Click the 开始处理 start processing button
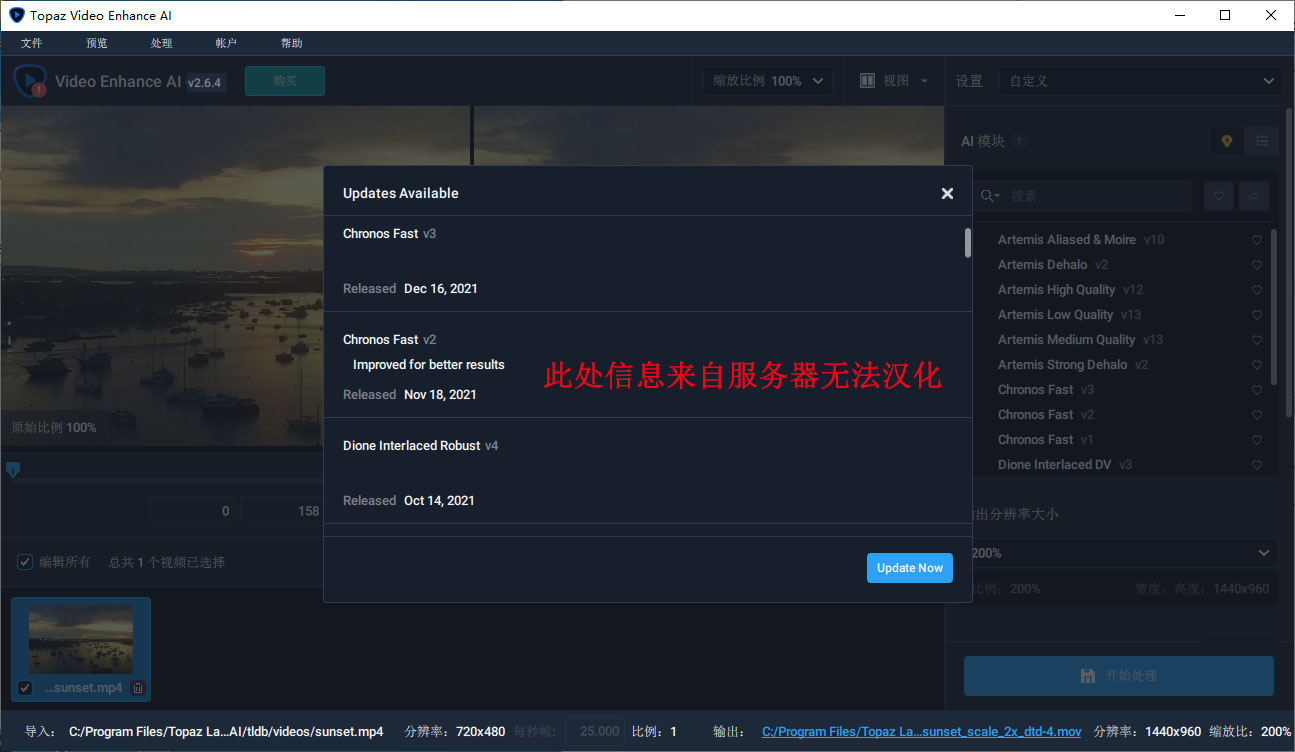 [x=1118, y=676]
